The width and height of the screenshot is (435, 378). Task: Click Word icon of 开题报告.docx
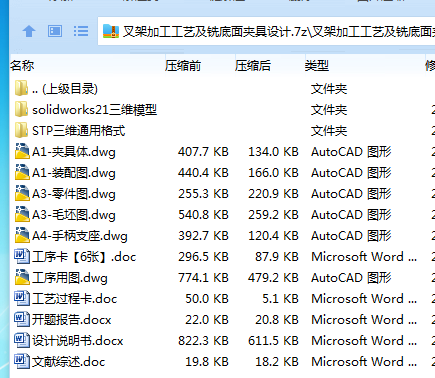click(x=22, y=319)
